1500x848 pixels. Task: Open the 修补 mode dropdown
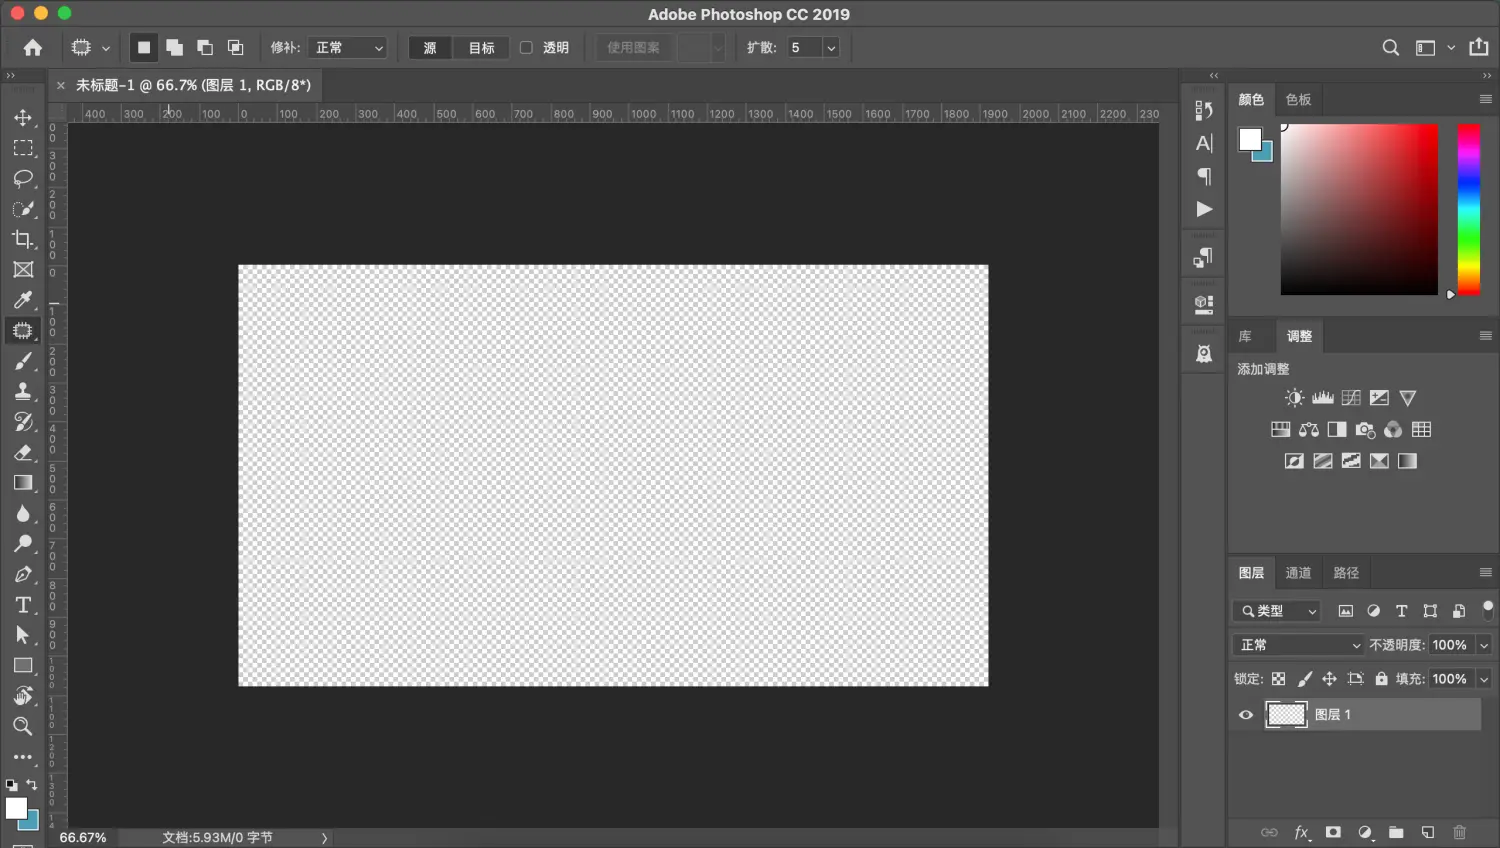(x=347, y=48)
